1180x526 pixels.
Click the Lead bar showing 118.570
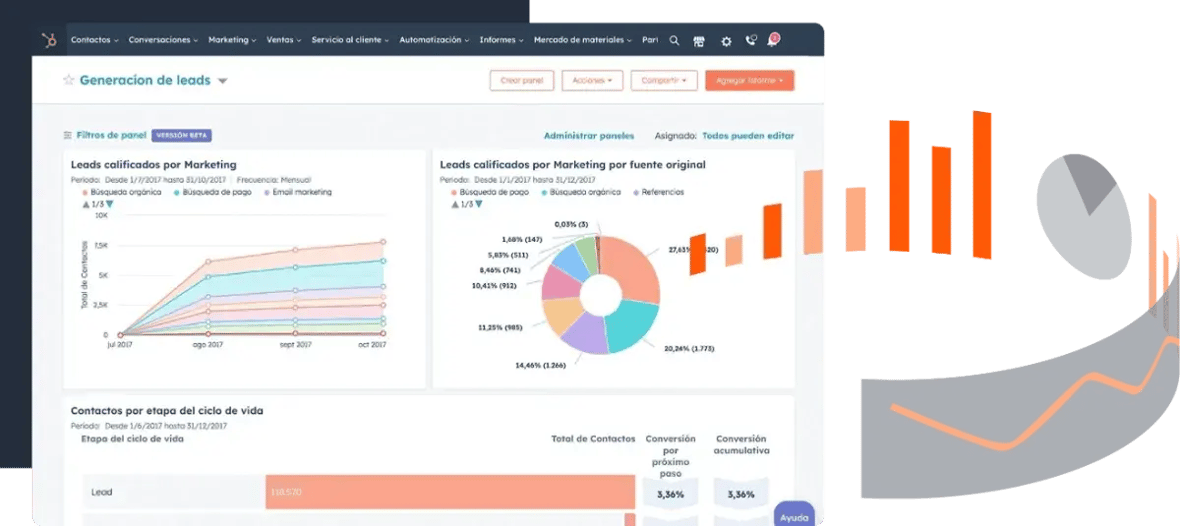[450, 493]
